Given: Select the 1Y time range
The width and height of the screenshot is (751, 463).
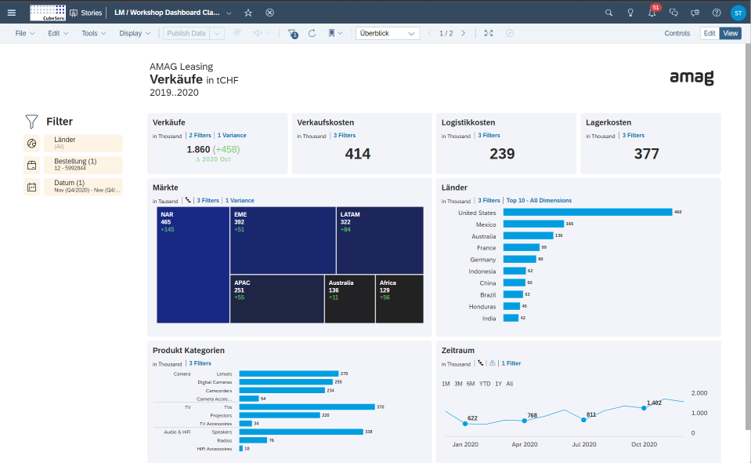Looking at the screenshot, I should (x=498, y=384).
